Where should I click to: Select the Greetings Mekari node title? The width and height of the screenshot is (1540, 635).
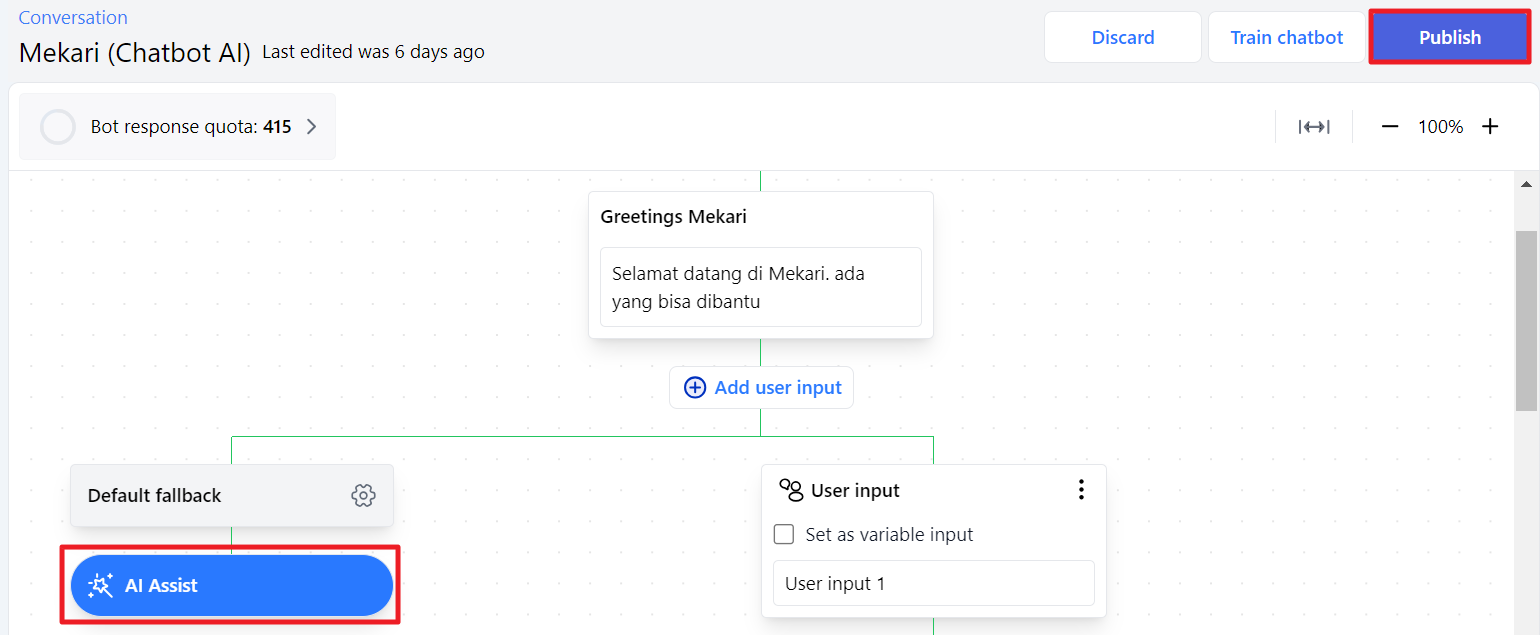[x=673, y=216]
